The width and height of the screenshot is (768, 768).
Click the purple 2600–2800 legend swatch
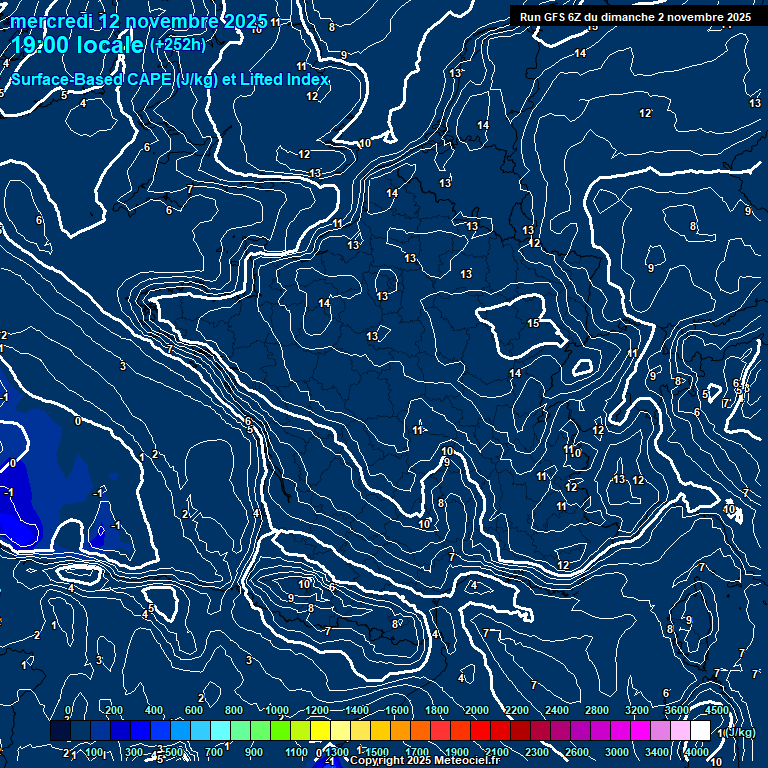pos(580,730)
